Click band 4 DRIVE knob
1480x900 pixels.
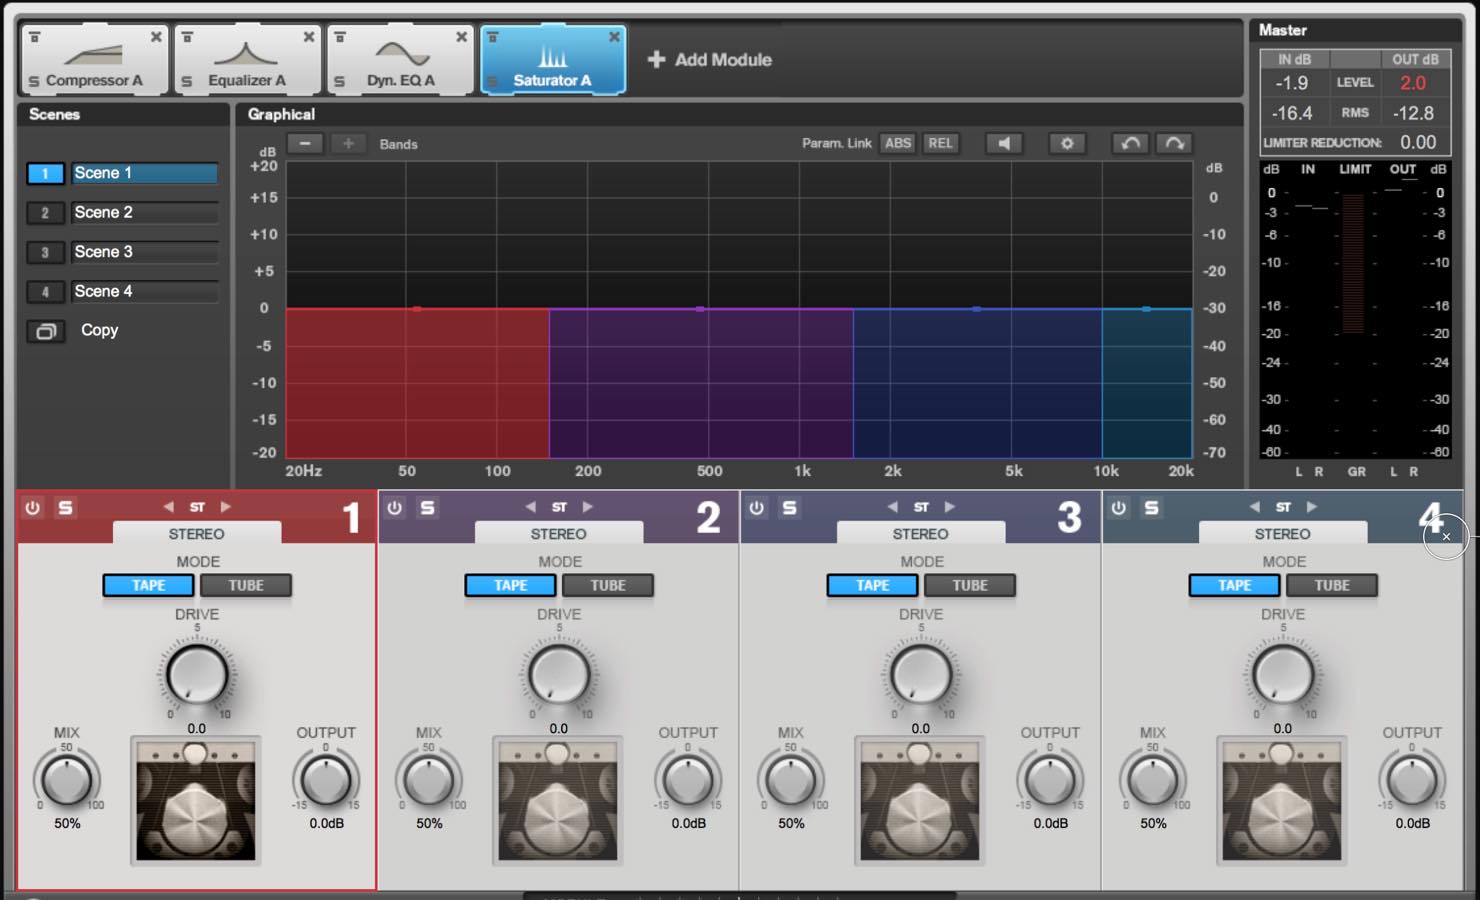pos(1283,674)
